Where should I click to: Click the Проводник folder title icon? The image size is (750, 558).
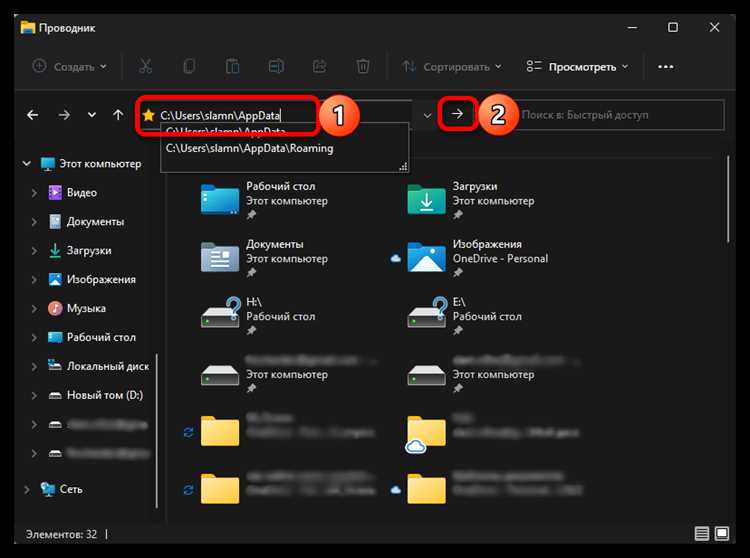coord(28,28)
